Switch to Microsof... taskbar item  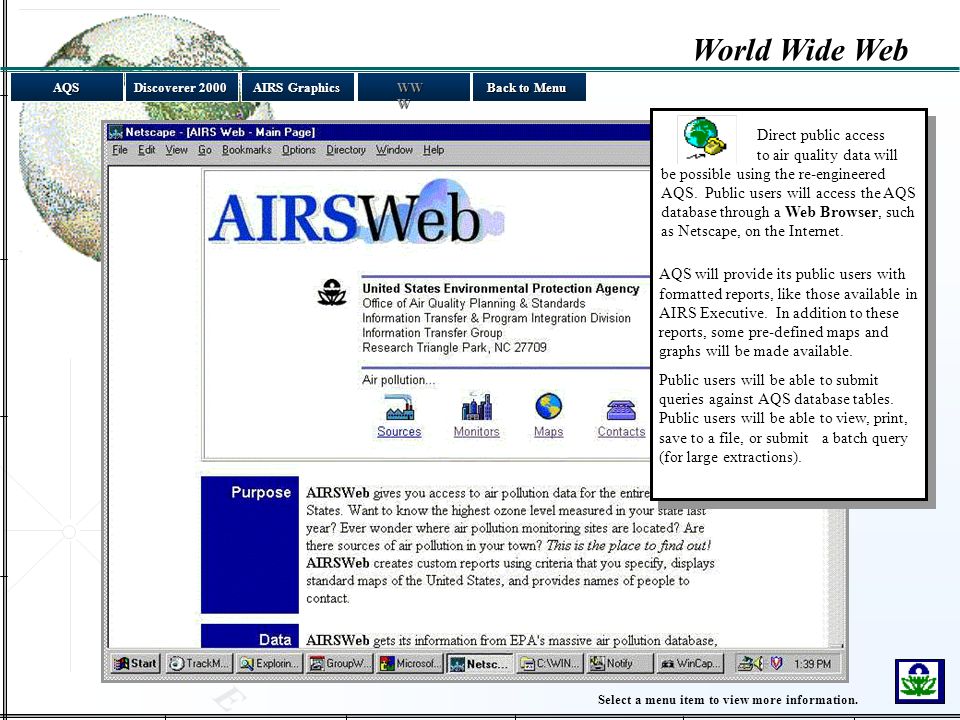pos(410,663)
